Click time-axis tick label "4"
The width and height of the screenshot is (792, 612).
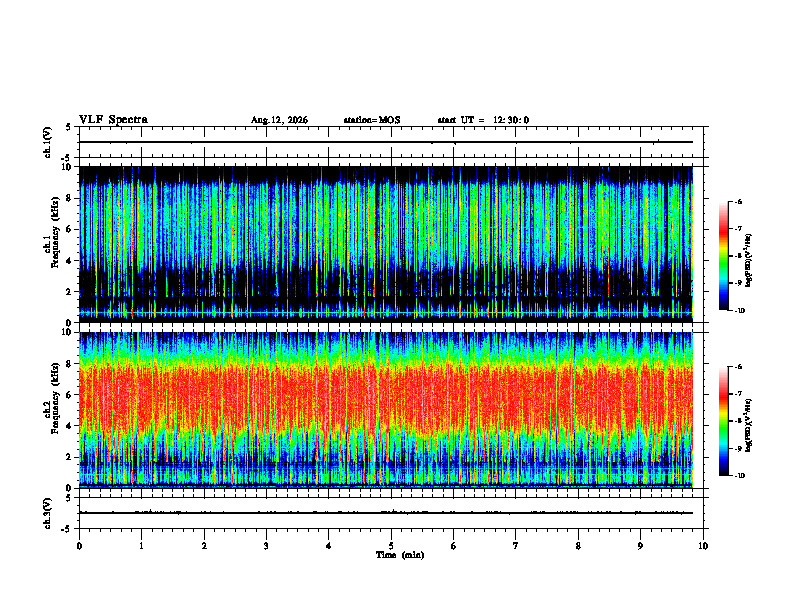pyautogui.click(x=329, y=546)
